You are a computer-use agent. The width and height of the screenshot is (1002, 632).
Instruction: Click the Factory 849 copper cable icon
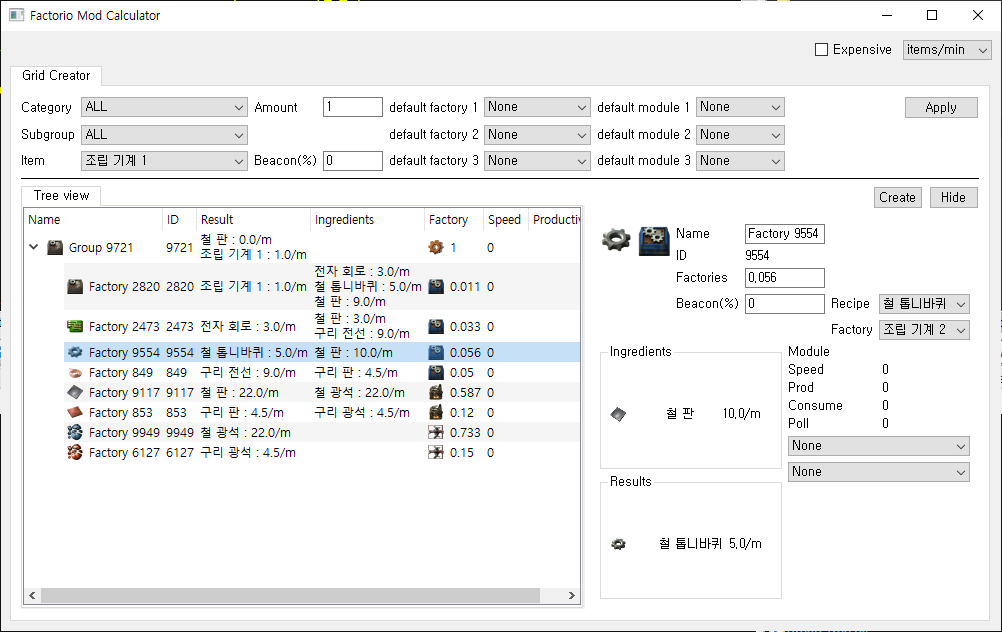[x=75, y=373]
